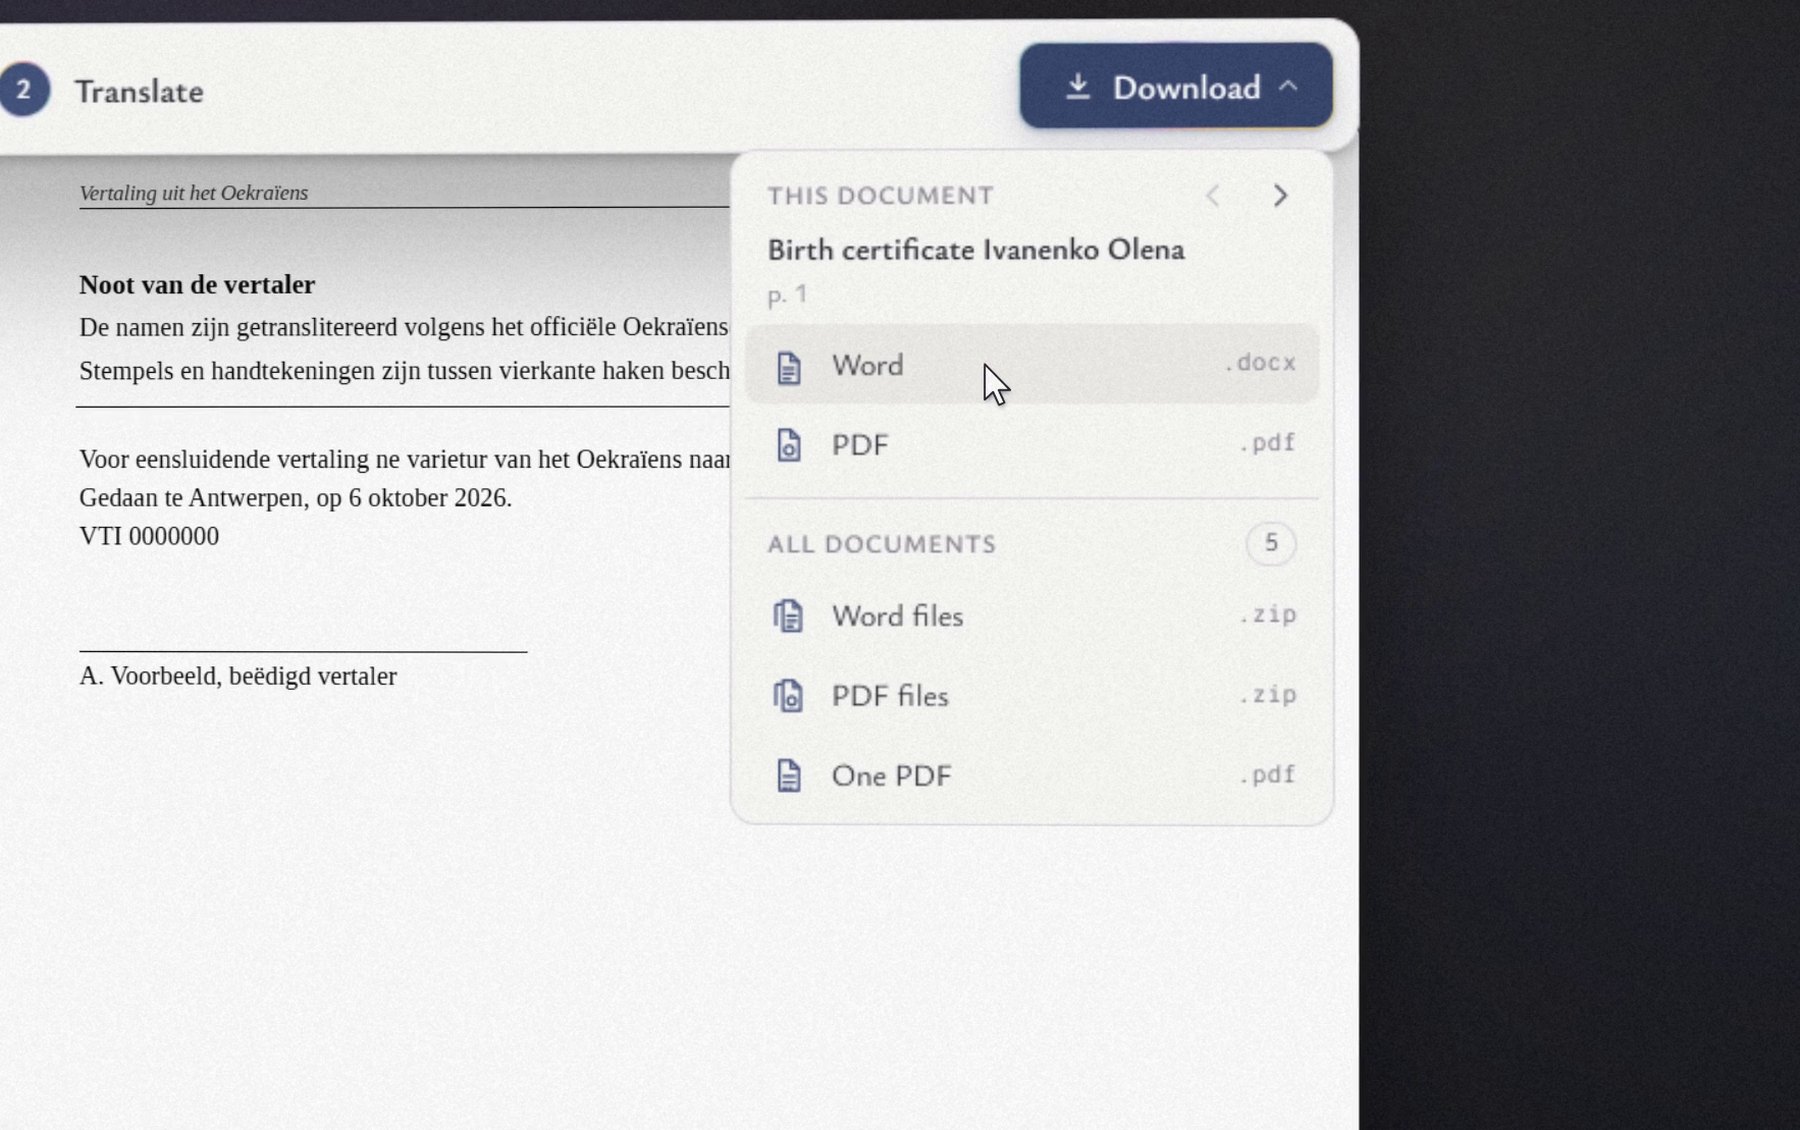
Task: Download everything as One PDF
Action: (x=1032, y=775)
